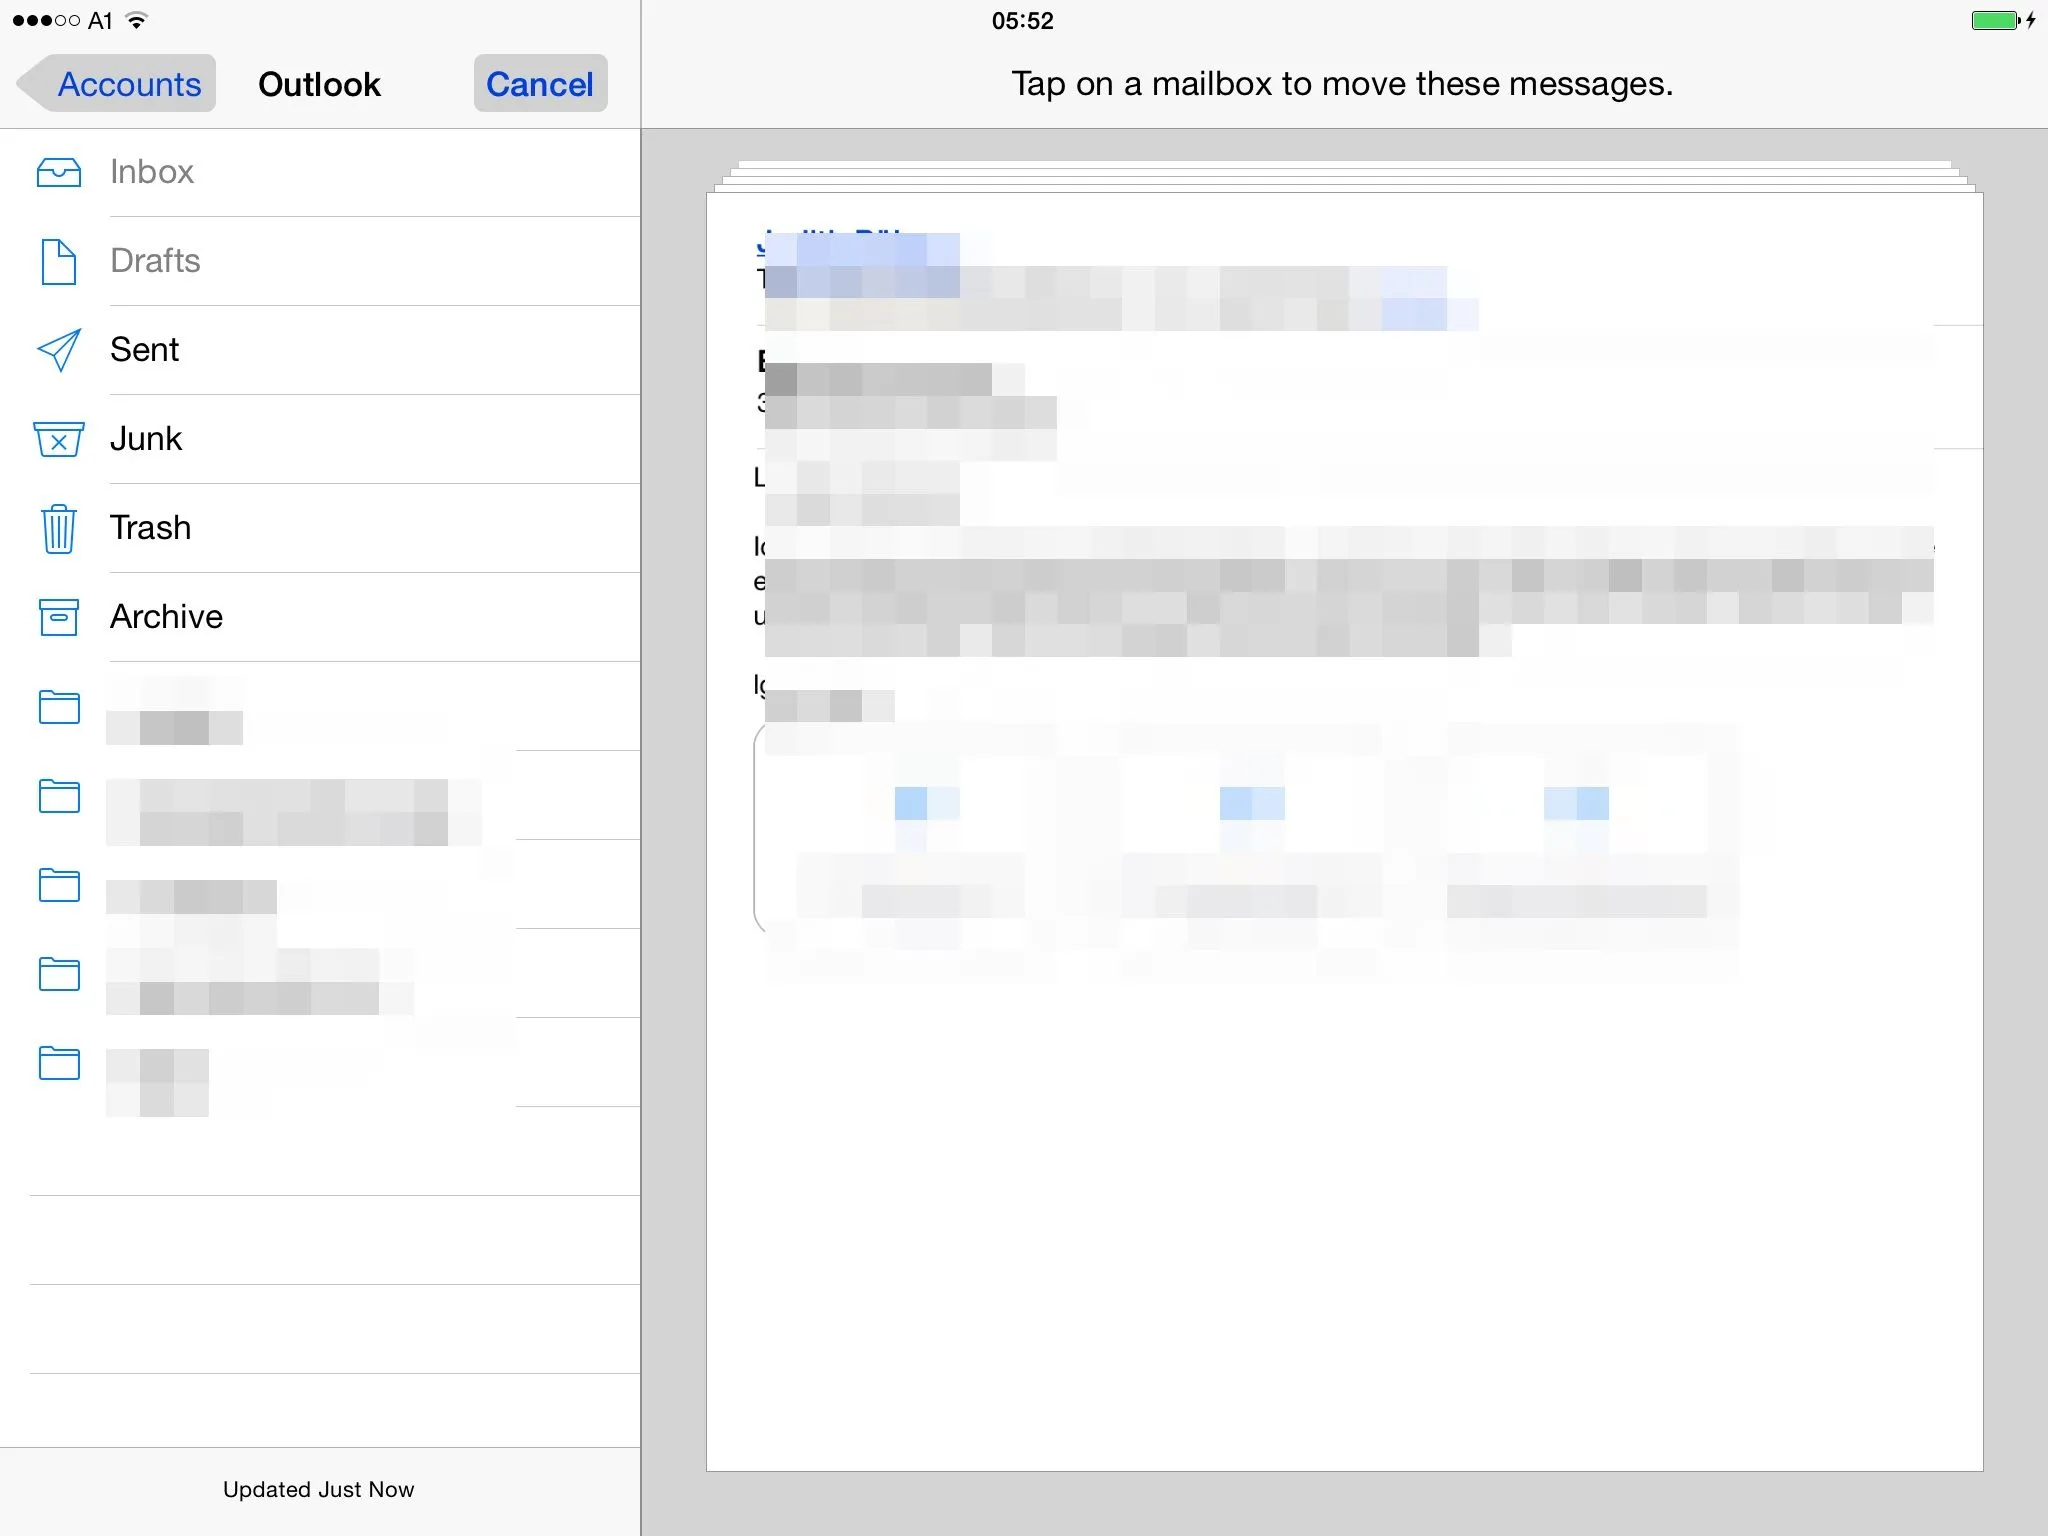
Task: Tap the Drafts document icon
Action: click(x=59, y=261)
